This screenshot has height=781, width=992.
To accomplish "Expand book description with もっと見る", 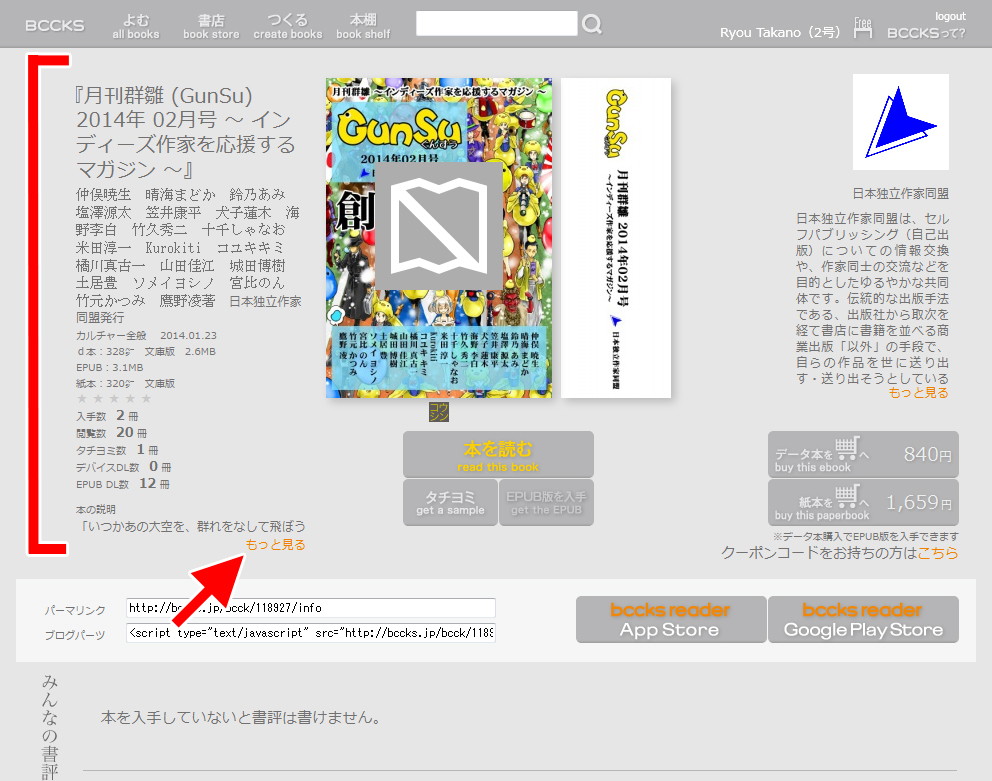I will pos(275,545).
